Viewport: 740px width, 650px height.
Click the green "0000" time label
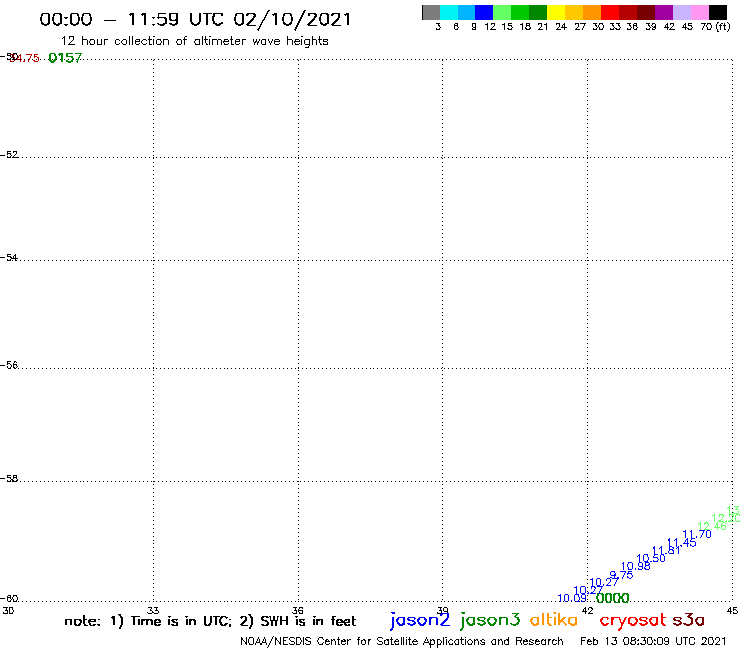tap(613, 599)
